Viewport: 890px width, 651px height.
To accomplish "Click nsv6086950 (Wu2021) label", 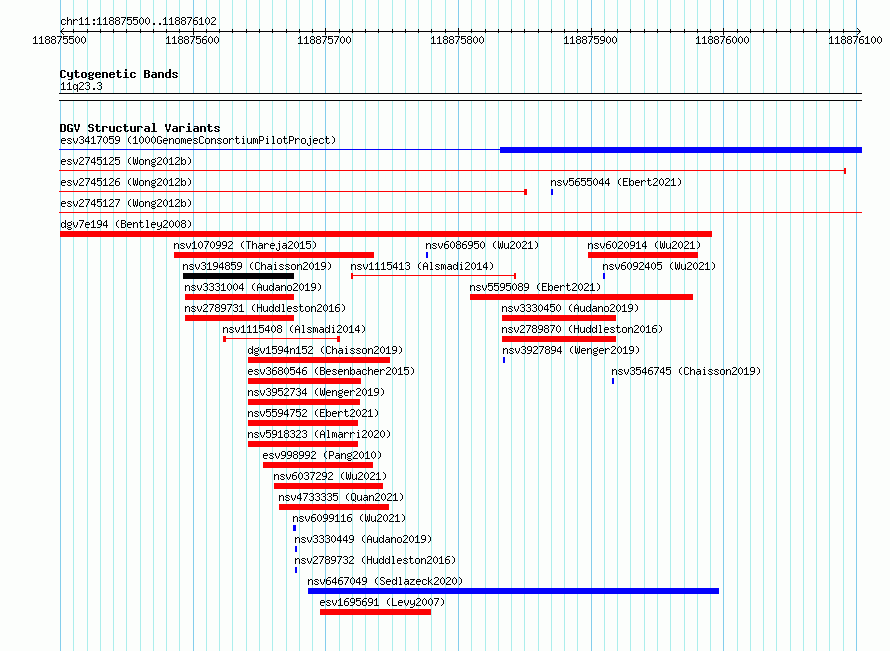I will (482, 245).
